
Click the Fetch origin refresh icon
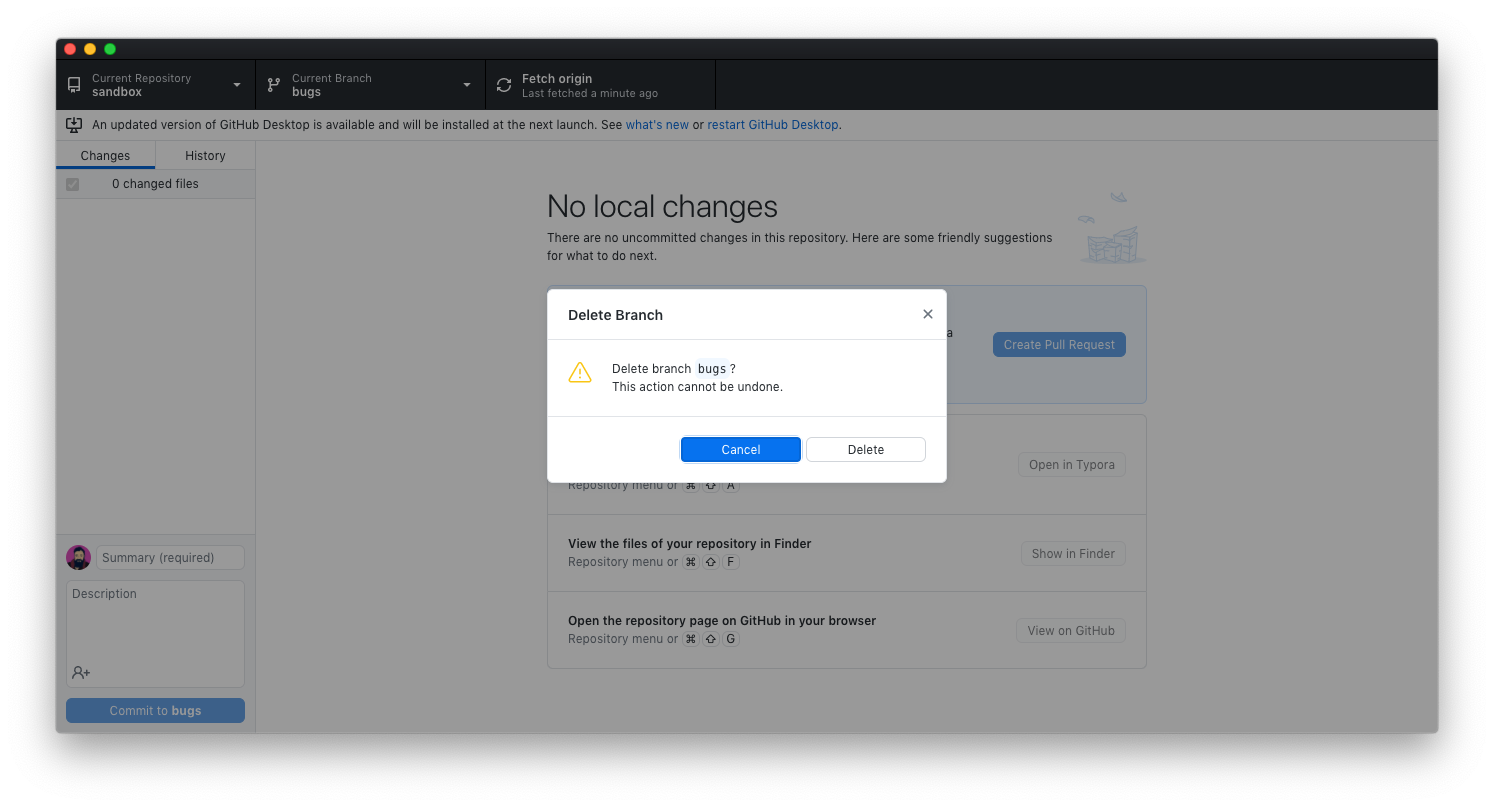click(503, 84)
